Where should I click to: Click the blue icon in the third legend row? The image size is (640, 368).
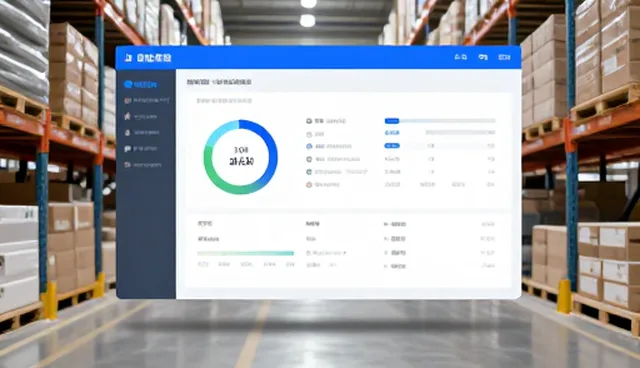[x=309, y=146]
